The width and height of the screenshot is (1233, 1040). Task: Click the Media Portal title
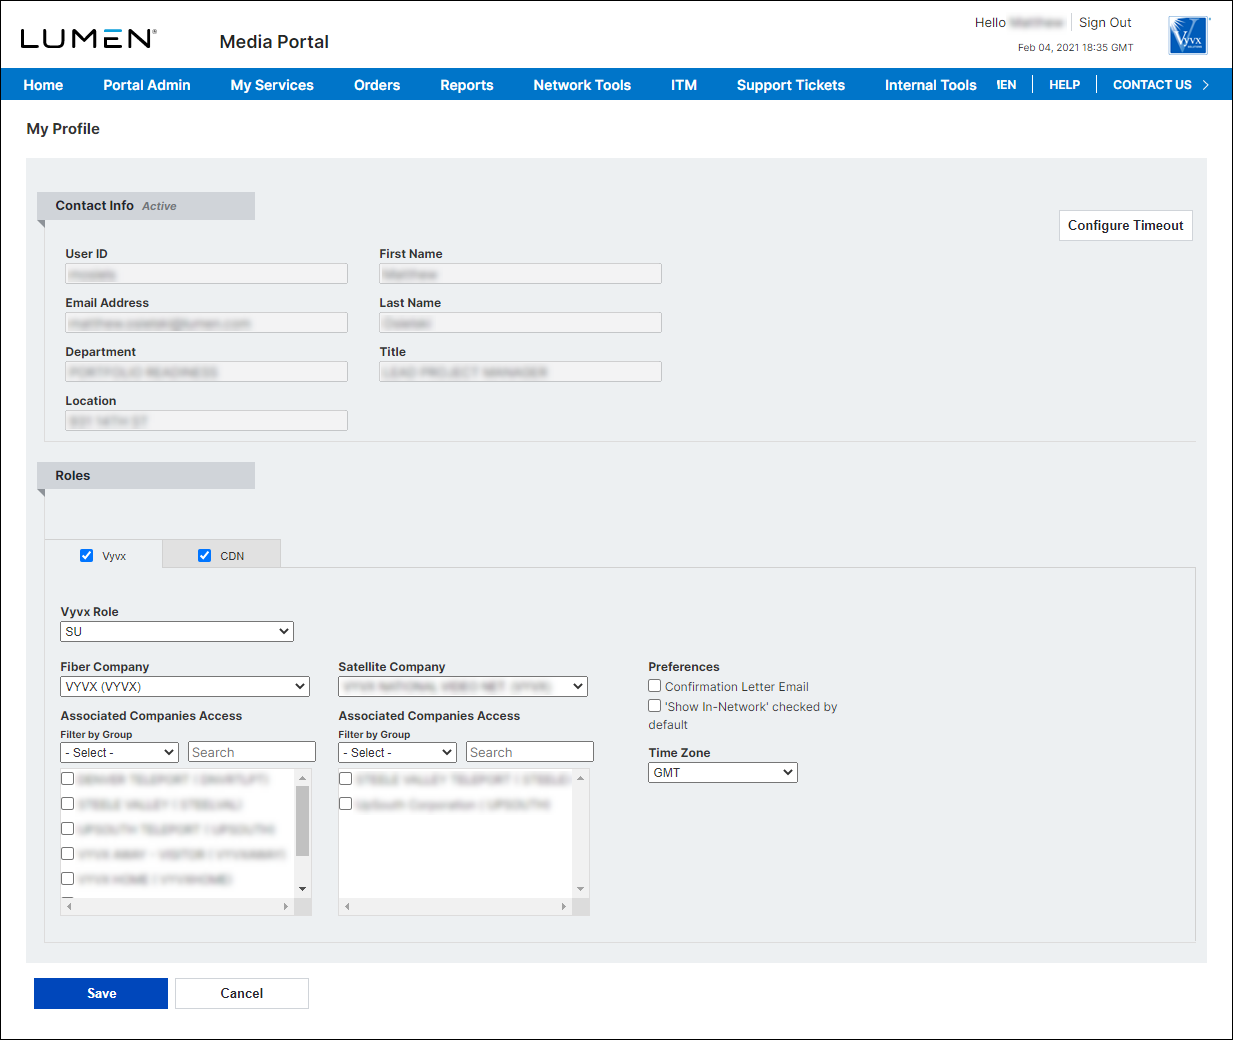(274, 42)
